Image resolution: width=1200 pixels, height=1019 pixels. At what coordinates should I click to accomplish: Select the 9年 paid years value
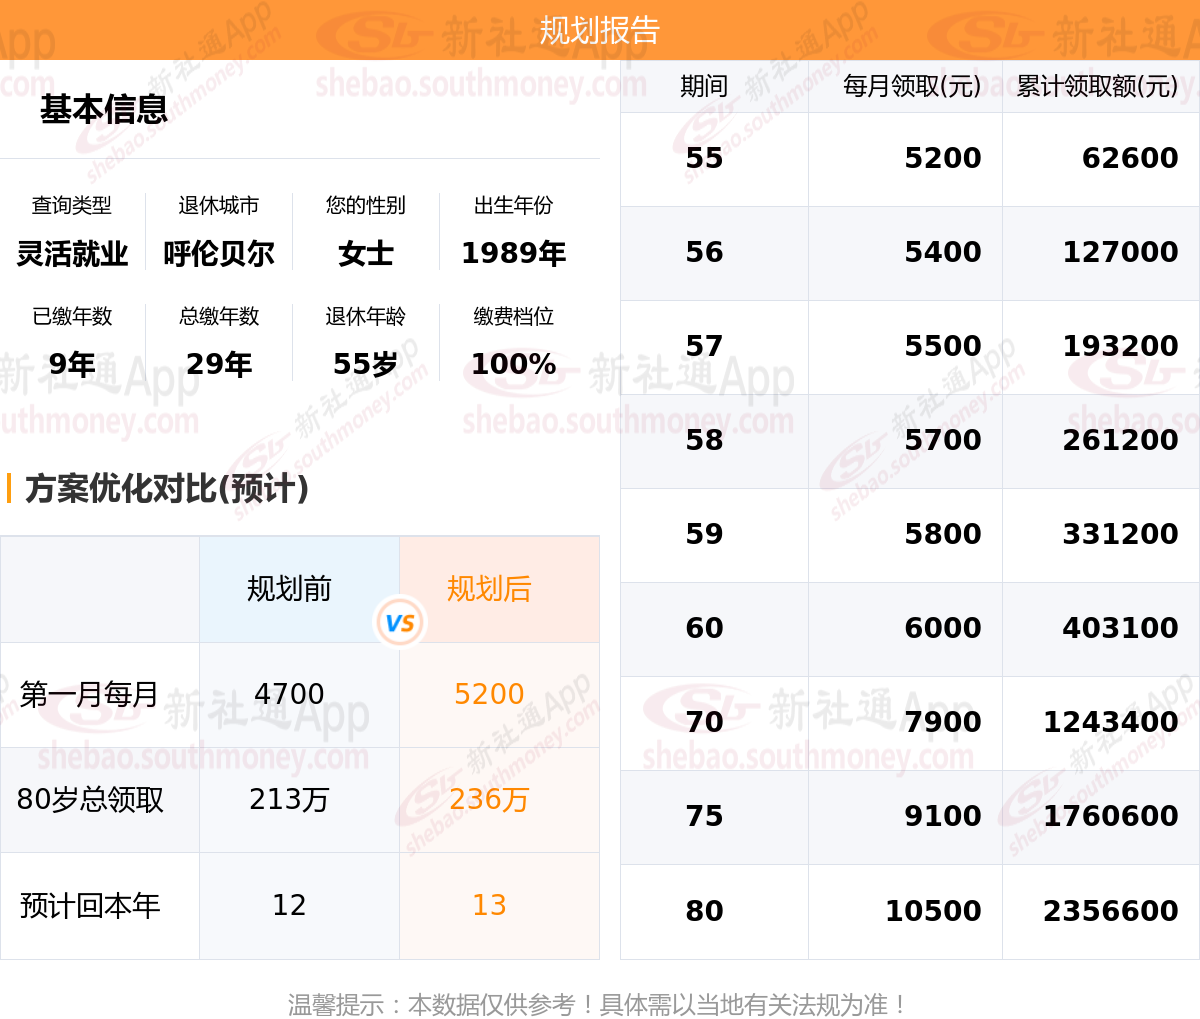click(x=72, y=364)
